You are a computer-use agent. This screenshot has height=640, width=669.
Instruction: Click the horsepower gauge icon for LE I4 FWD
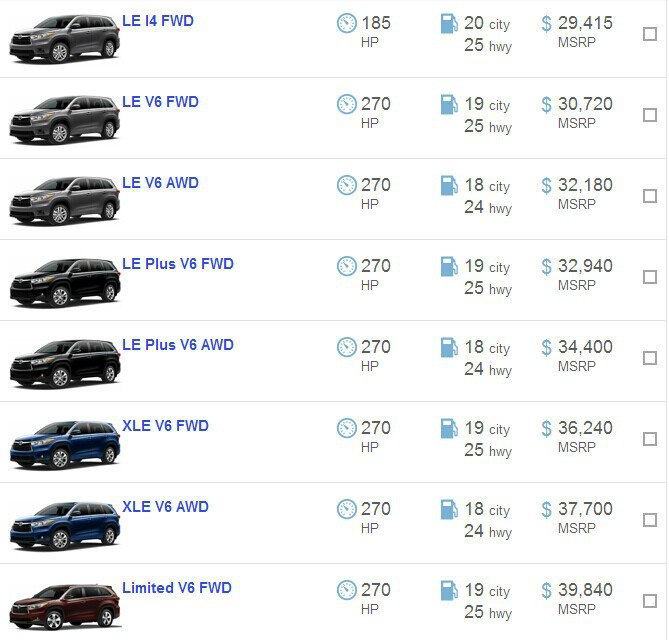(347, 23)
